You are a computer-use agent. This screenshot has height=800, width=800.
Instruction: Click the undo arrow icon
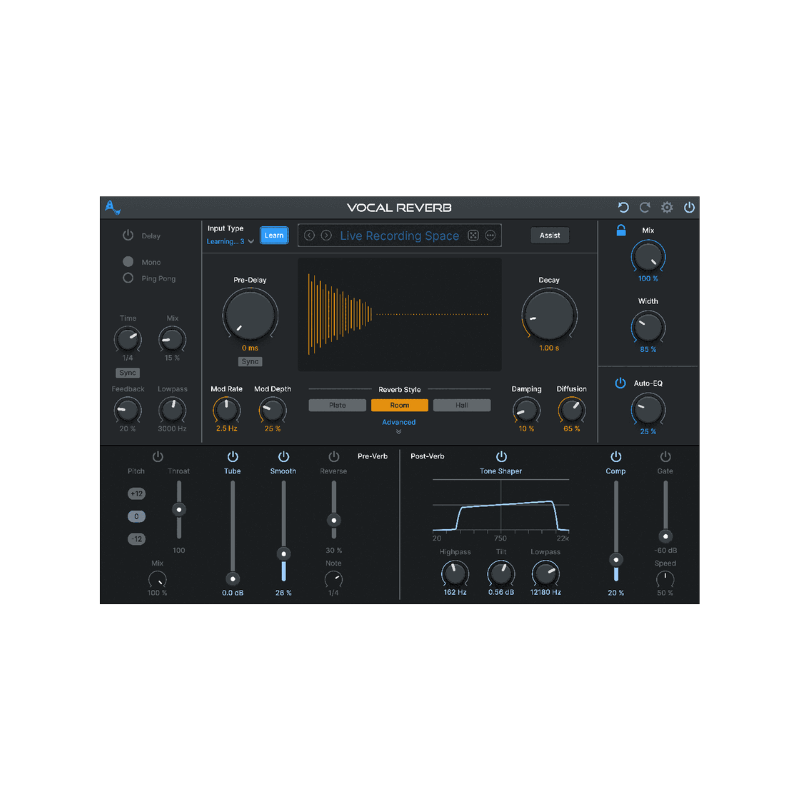623,208
